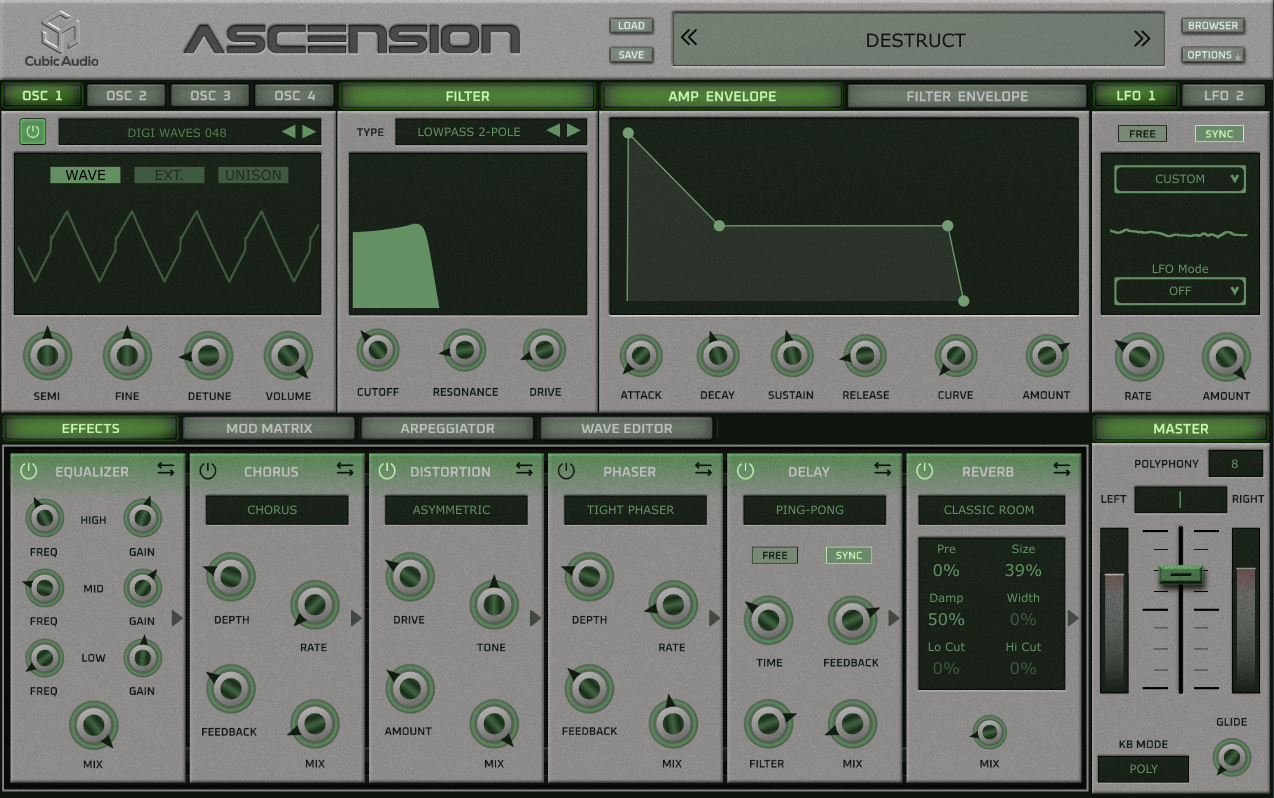
Task: Click the LEFT/RIGHT pan slider
Action: click(1180, 499)
